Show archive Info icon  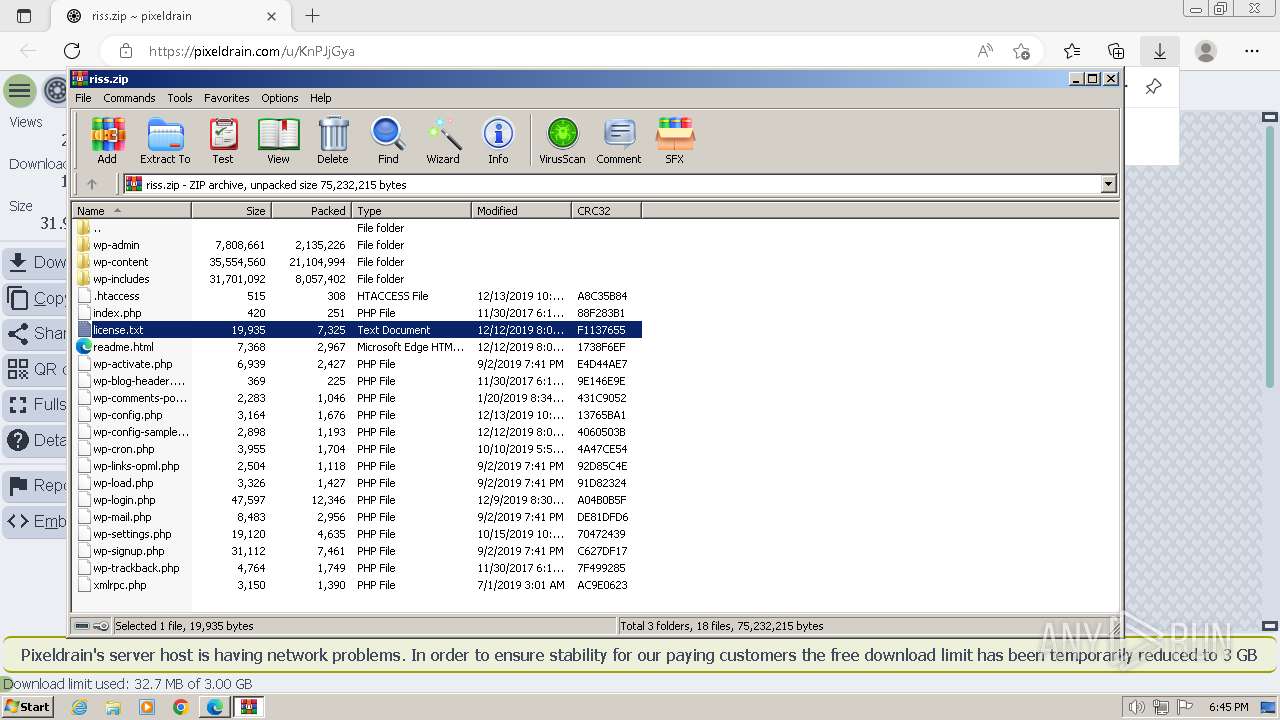pos(498,140)
